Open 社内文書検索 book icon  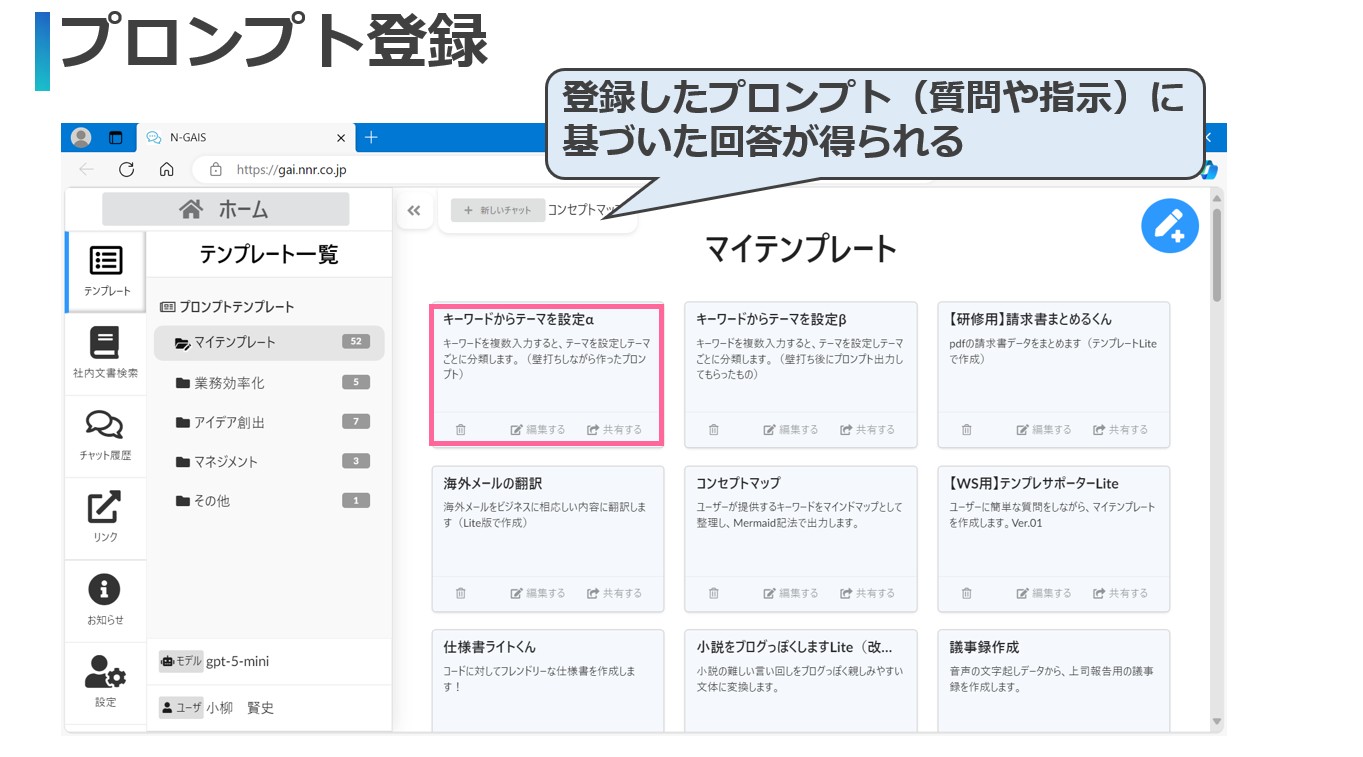[x=105, y=344]
